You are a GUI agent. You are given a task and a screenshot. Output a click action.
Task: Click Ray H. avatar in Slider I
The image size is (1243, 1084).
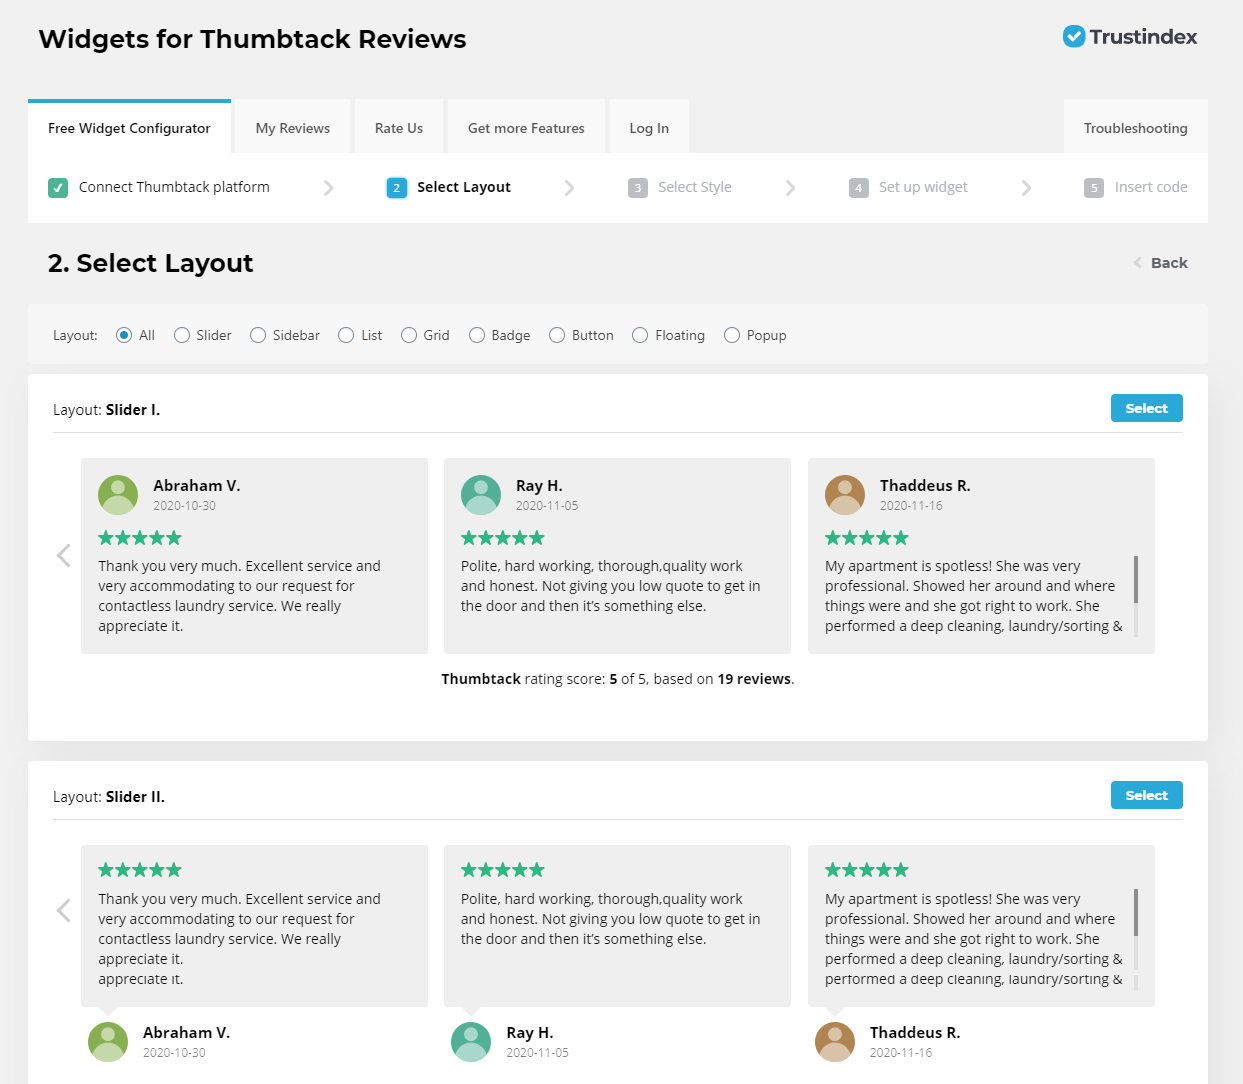coord(481,495)
